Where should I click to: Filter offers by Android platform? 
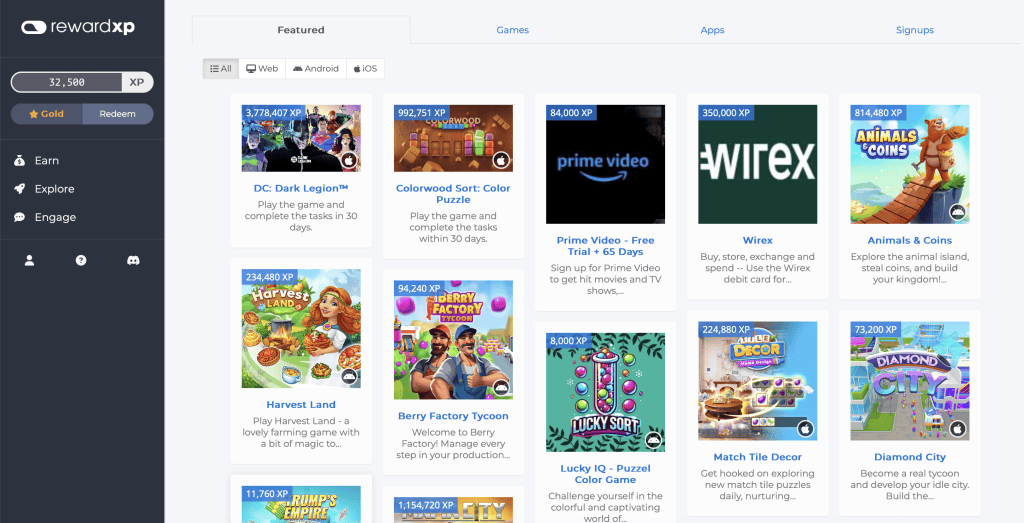point(316,69)
